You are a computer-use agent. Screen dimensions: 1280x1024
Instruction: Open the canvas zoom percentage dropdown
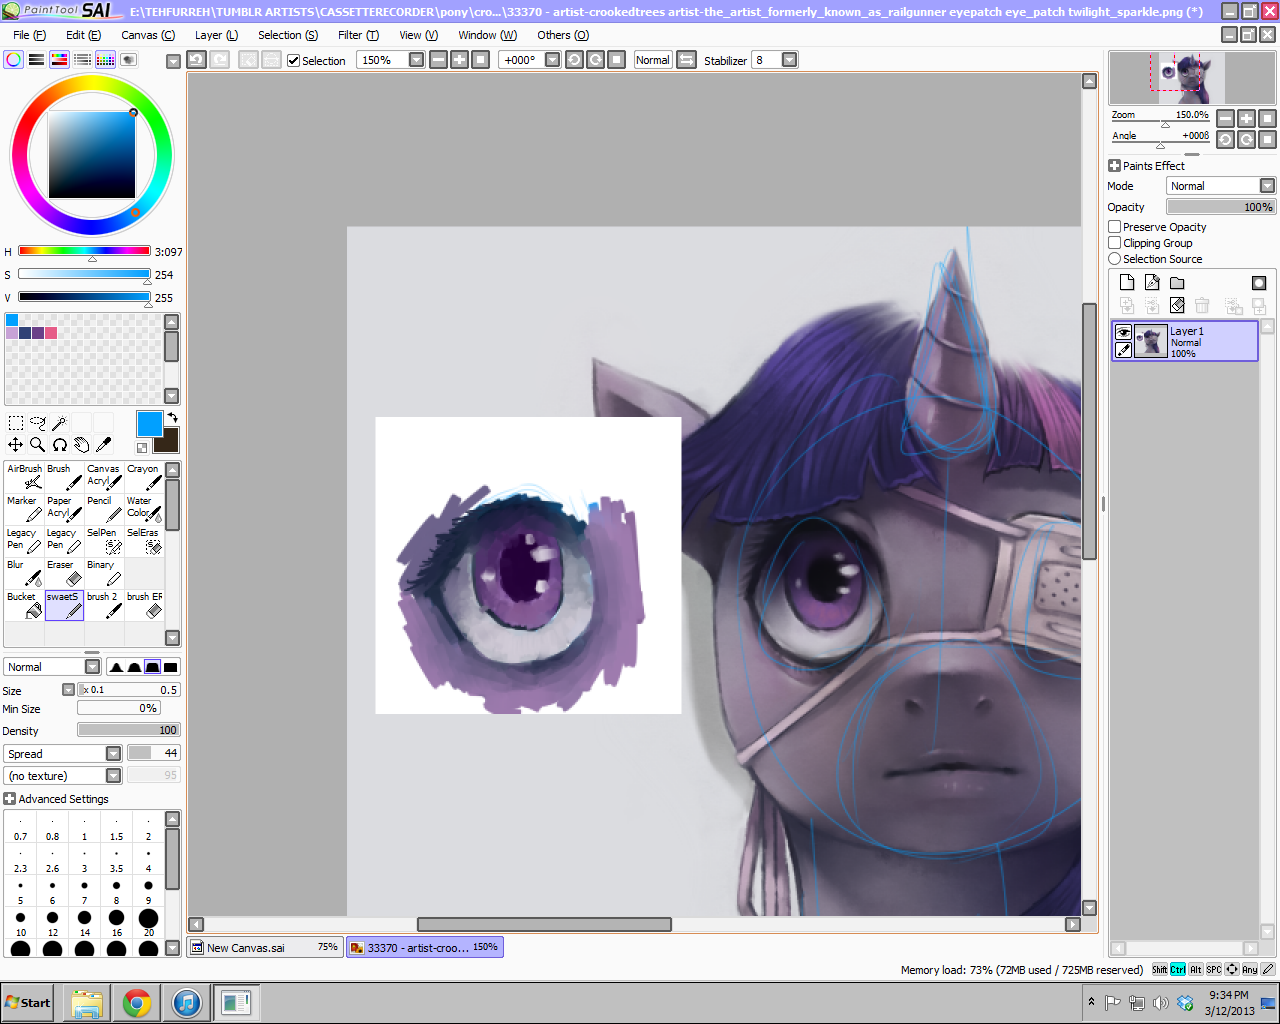click(x=417, y=60)
